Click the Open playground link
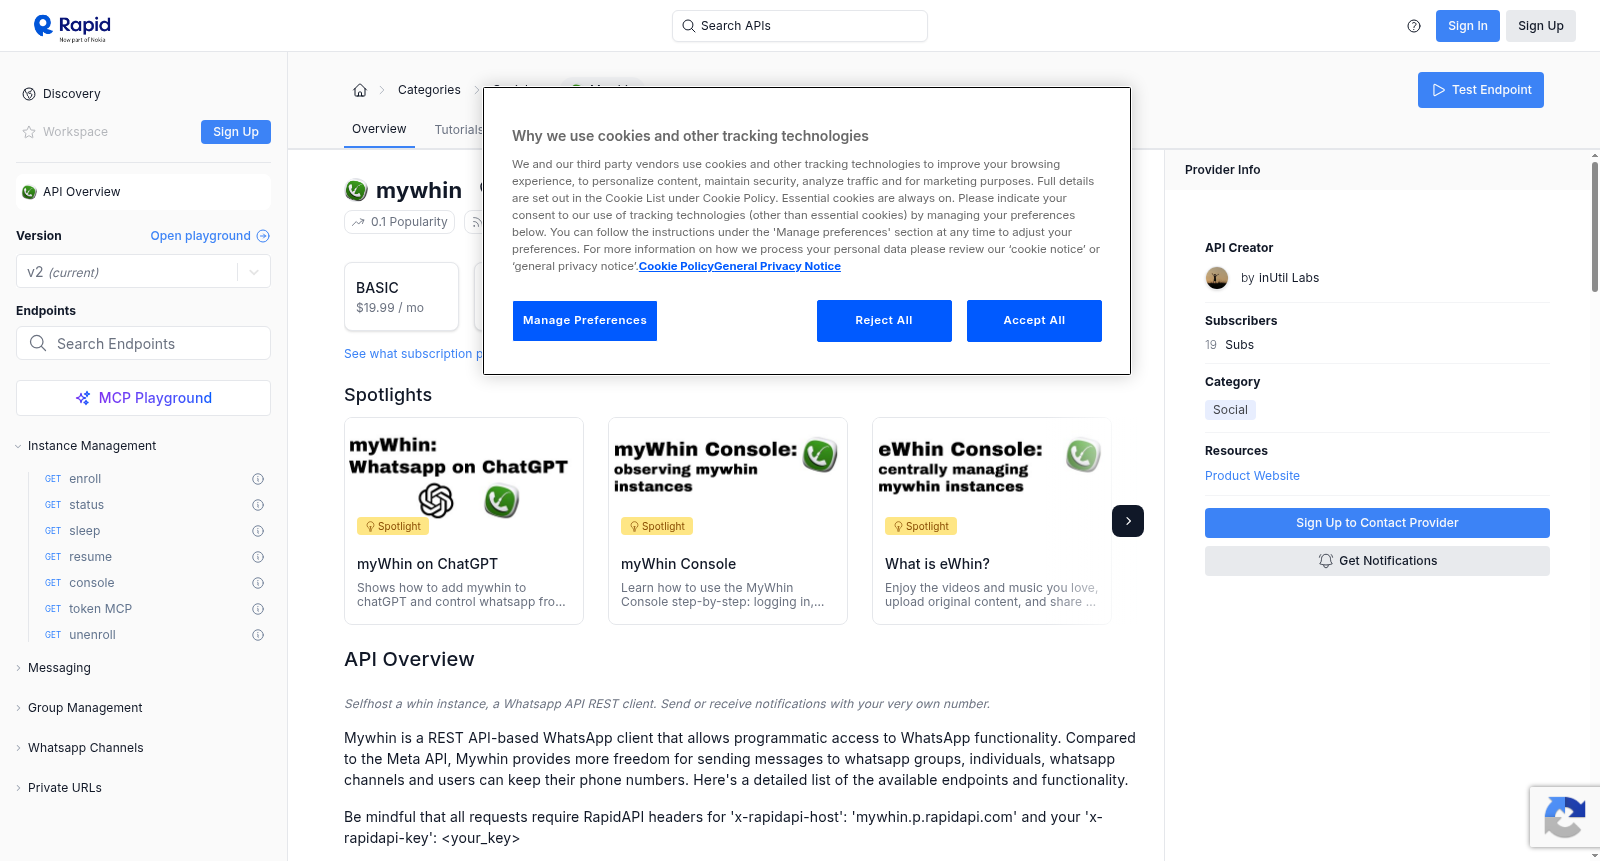This screenshot has height=861, width=1600. [x=210, y=236]
